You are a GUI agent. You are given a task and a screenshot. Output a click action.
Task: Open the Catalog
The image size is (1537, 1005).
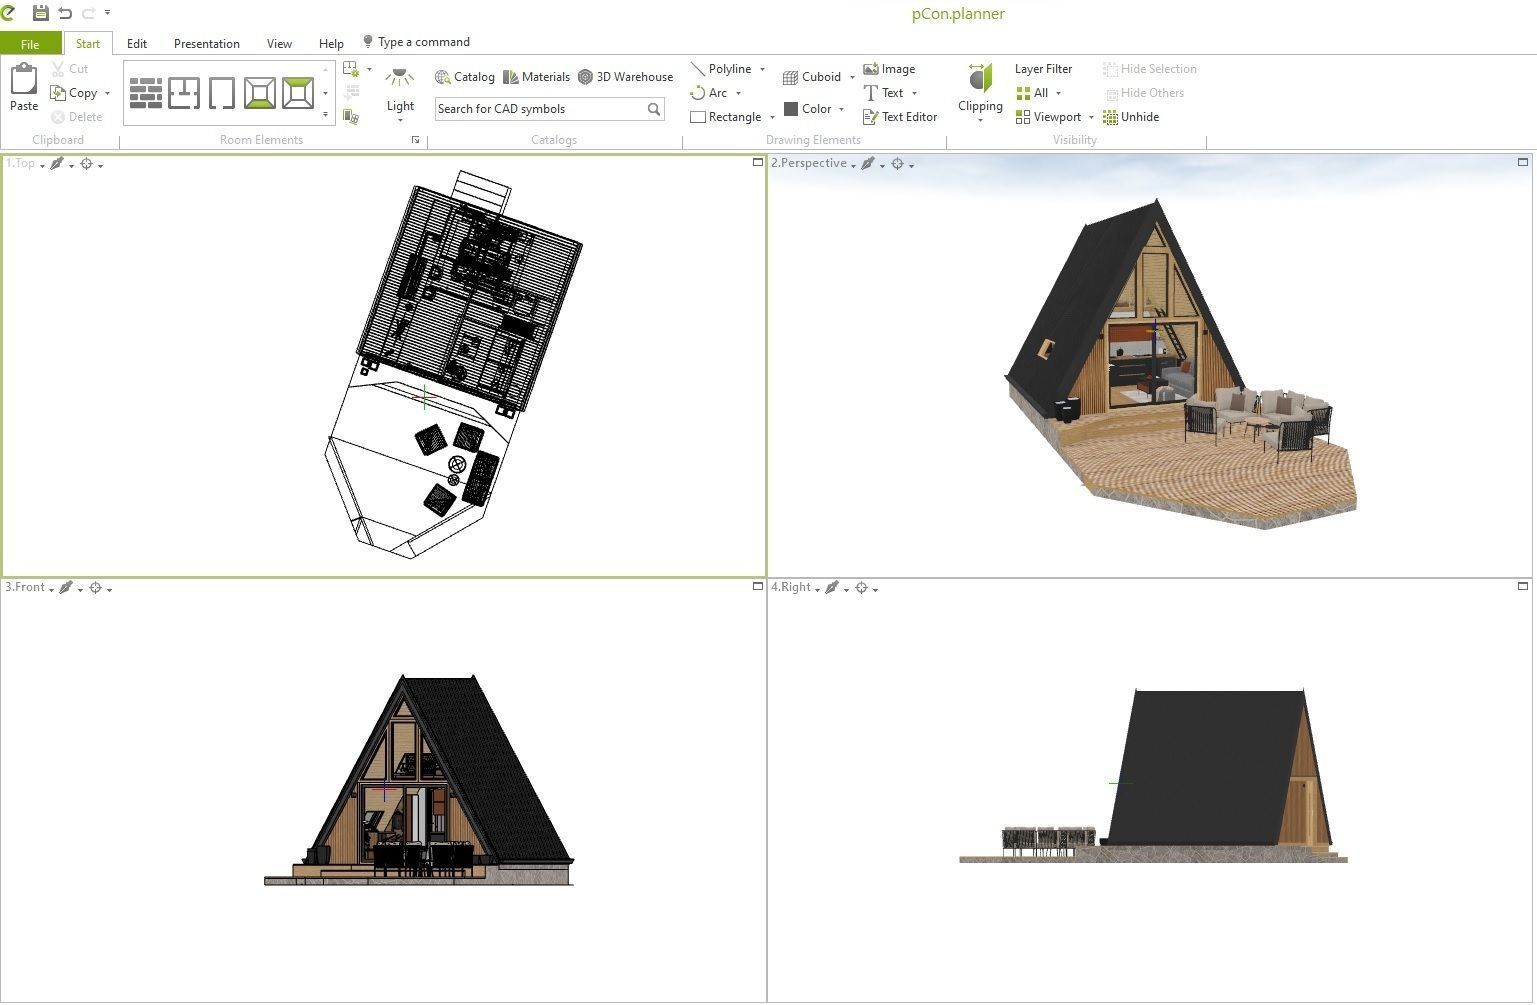tap(465, 77)
